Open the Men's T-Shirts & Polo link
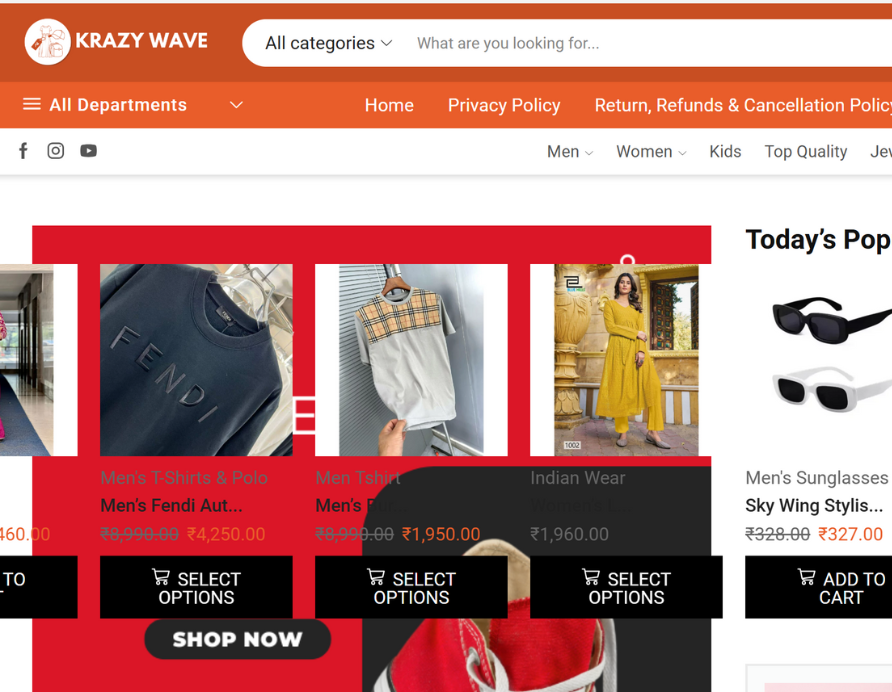The image size is (892, 692). click(184, 477)
